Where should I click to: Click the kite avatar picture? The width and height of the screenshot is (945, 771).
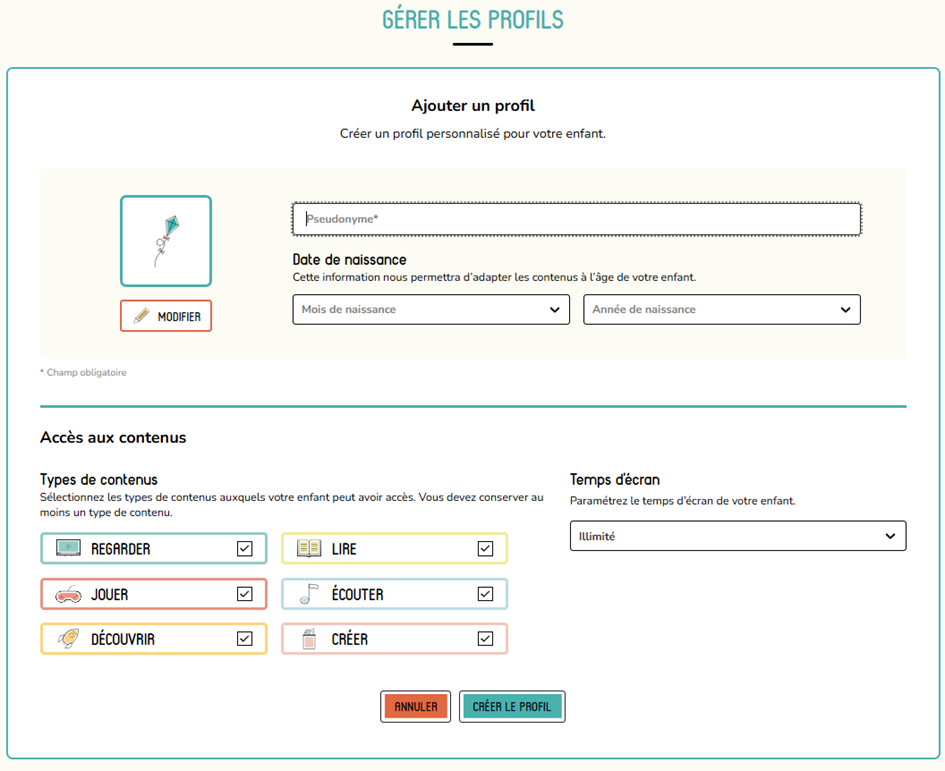point(166,241)
